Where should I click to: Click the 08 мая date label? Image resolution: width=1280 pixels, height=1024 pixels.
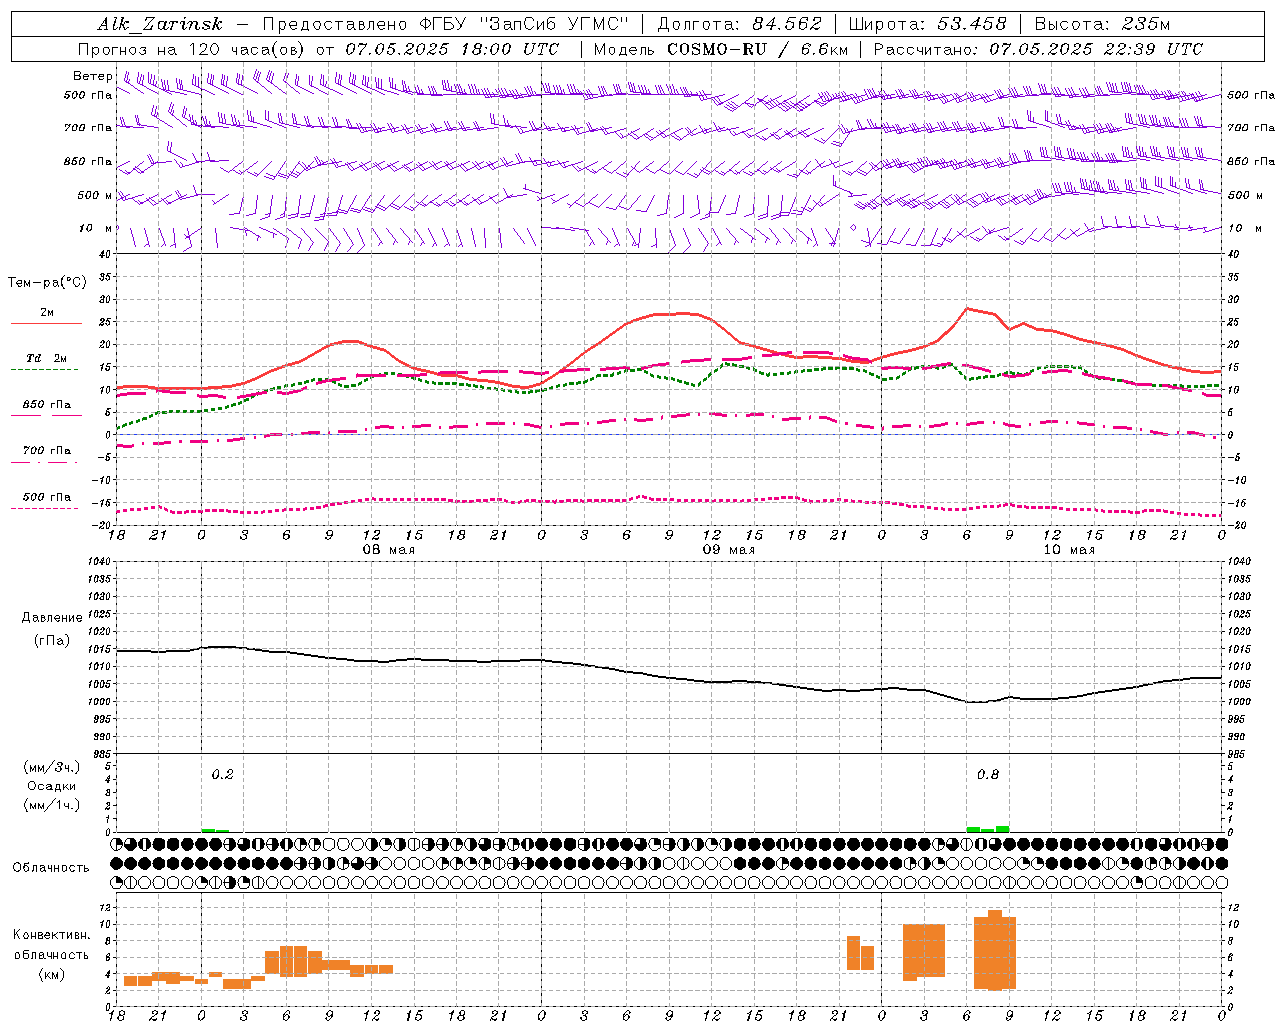coord(388,550)
